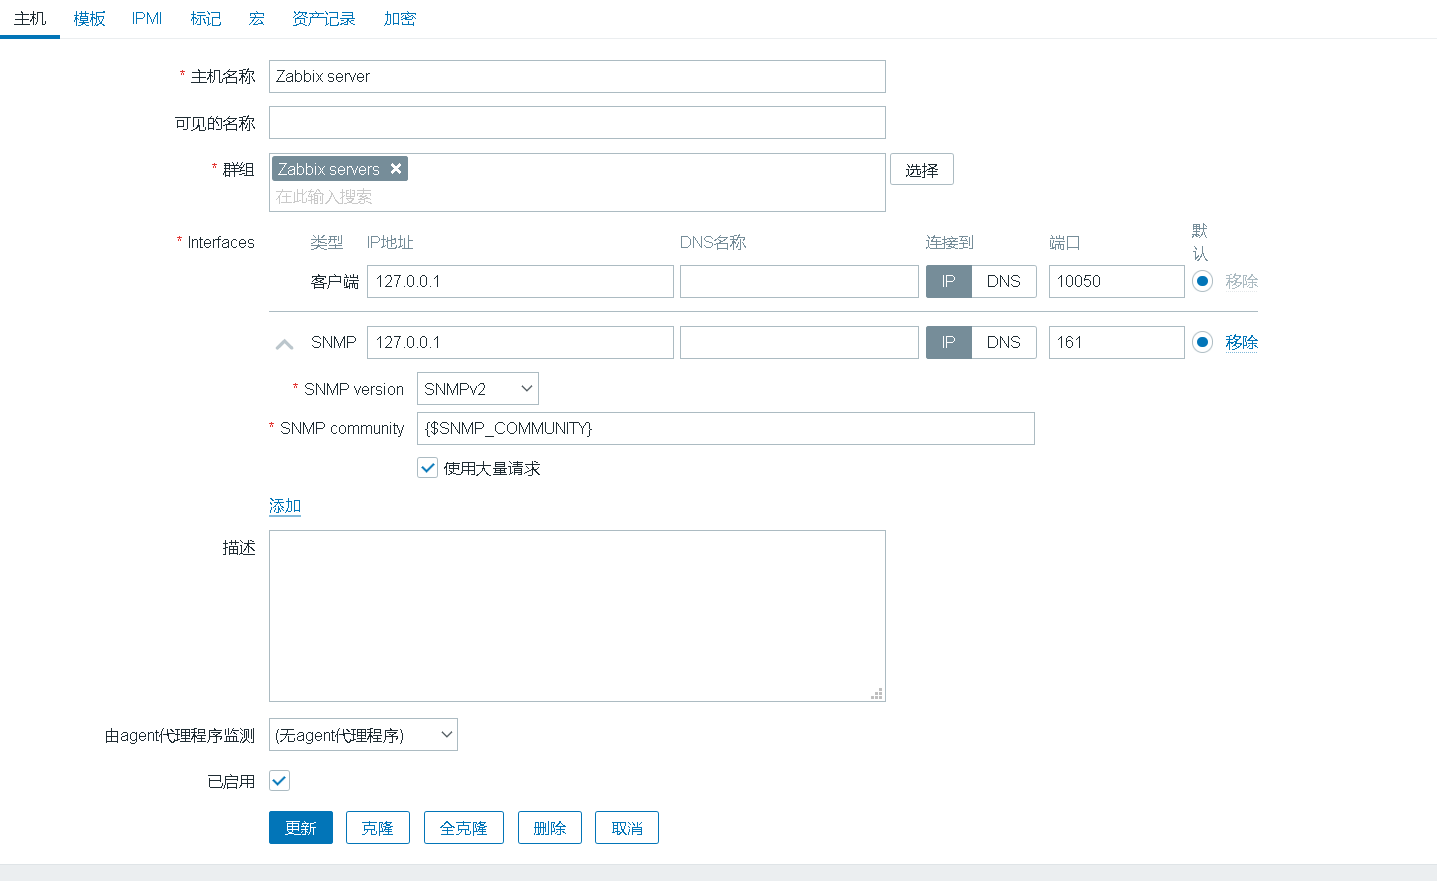Collapse the SNMP interface details chevron
The height and width of the screenshot is (881, 1437).
coord(284,344)
